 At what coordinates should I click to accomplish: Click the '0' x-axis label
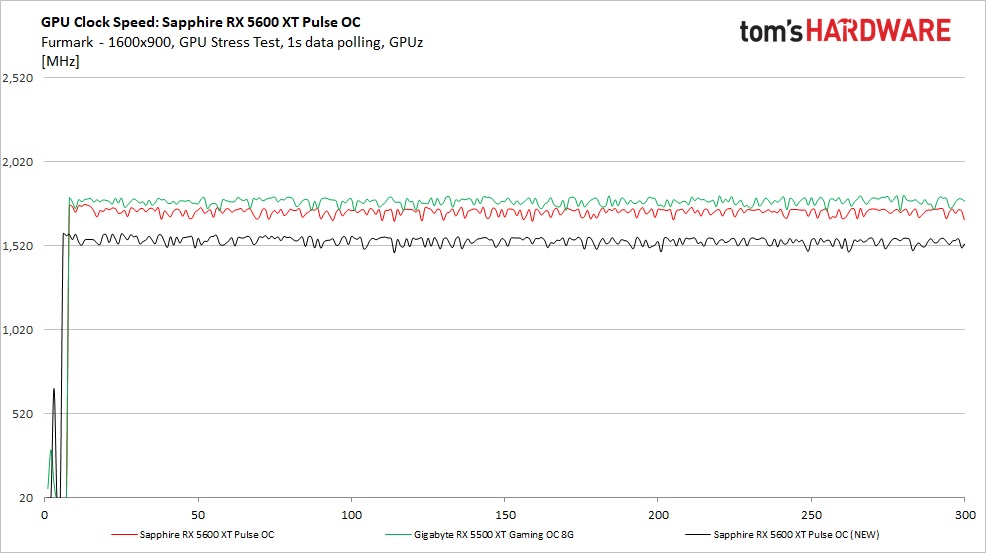tap(45, 515)
